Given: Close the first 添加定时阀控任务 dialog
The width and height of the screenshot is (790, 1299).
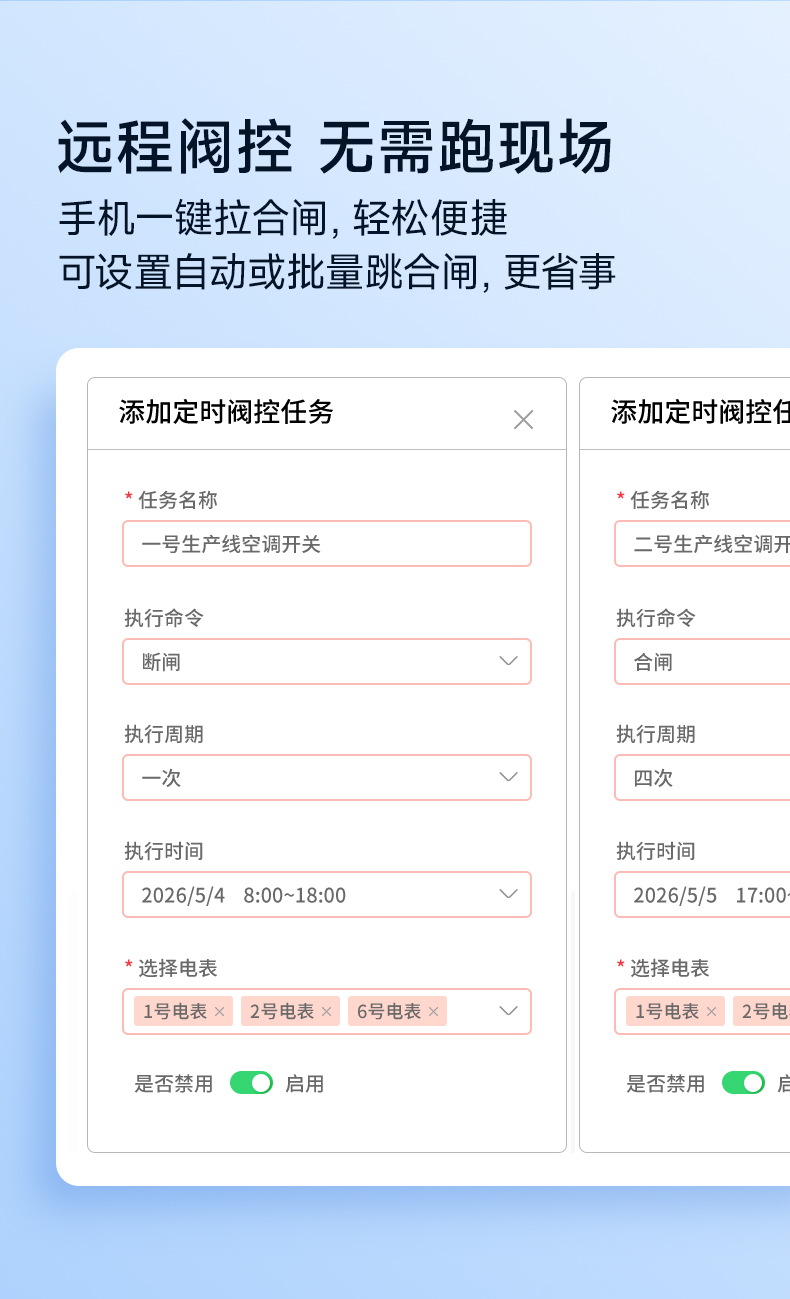Looking at the screenshot, I should coord(523,420).
